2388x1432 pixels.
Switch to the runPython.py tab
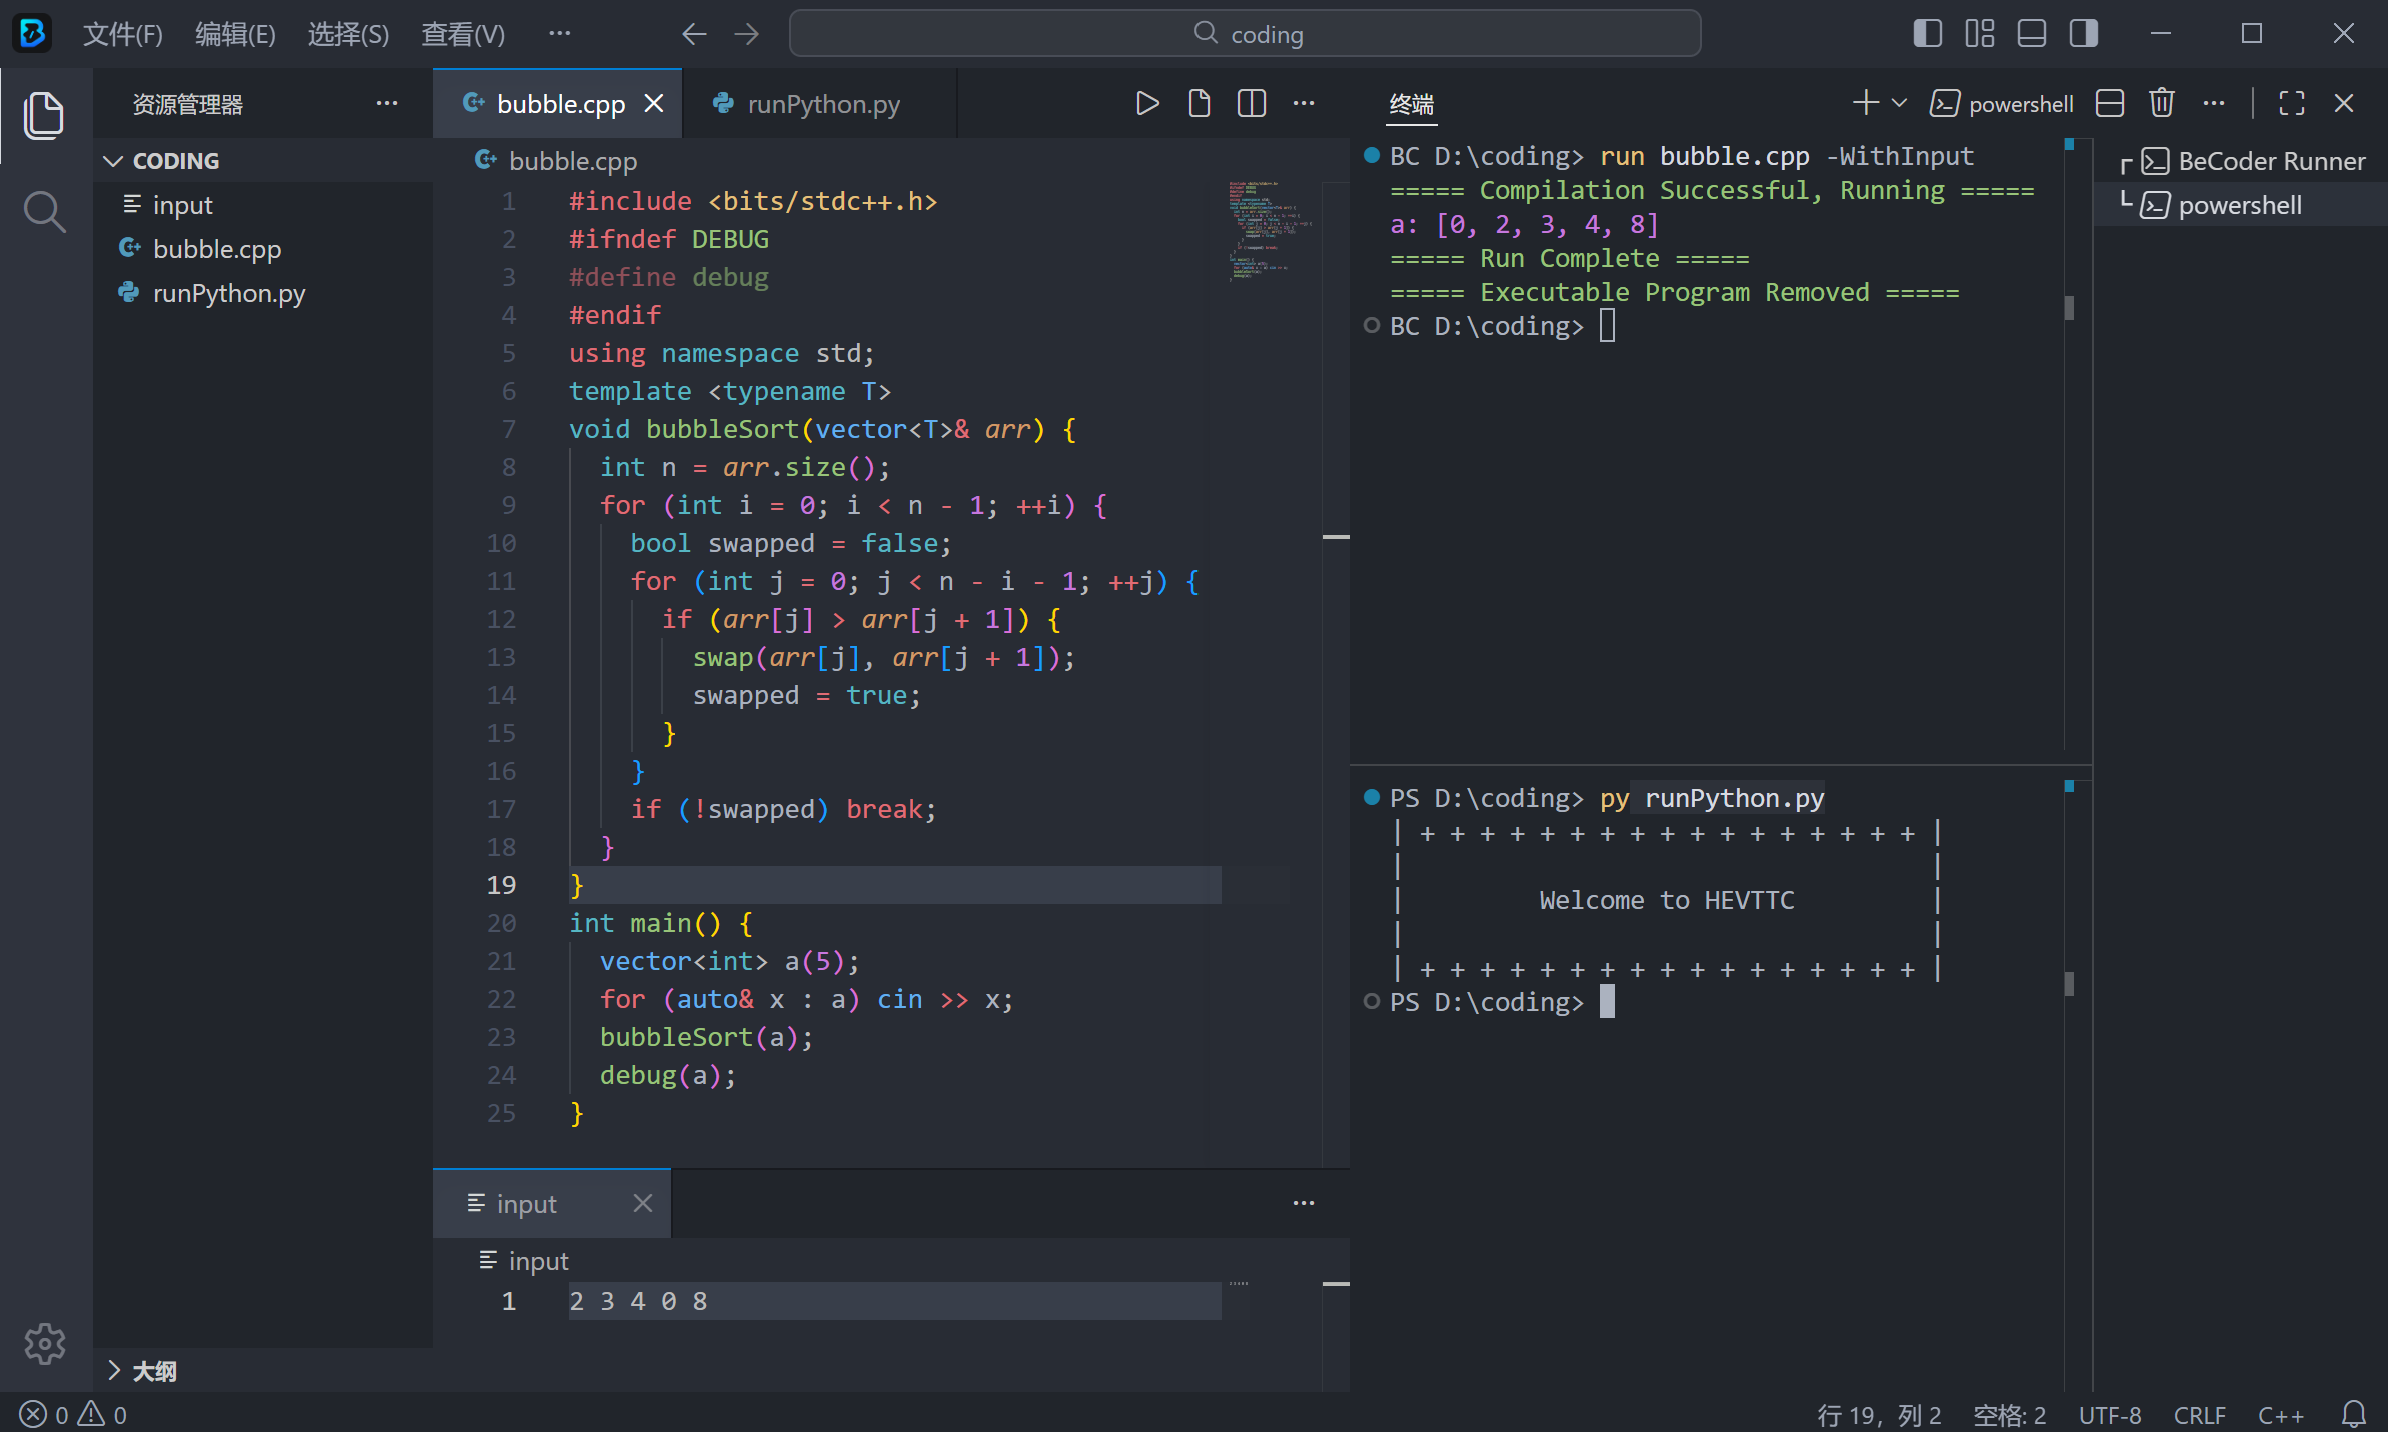tap(820, 104)
